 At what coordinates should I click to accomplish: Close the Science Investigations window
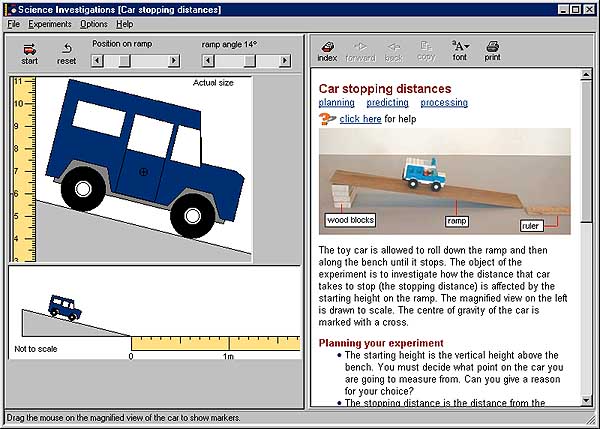point(590,10)
